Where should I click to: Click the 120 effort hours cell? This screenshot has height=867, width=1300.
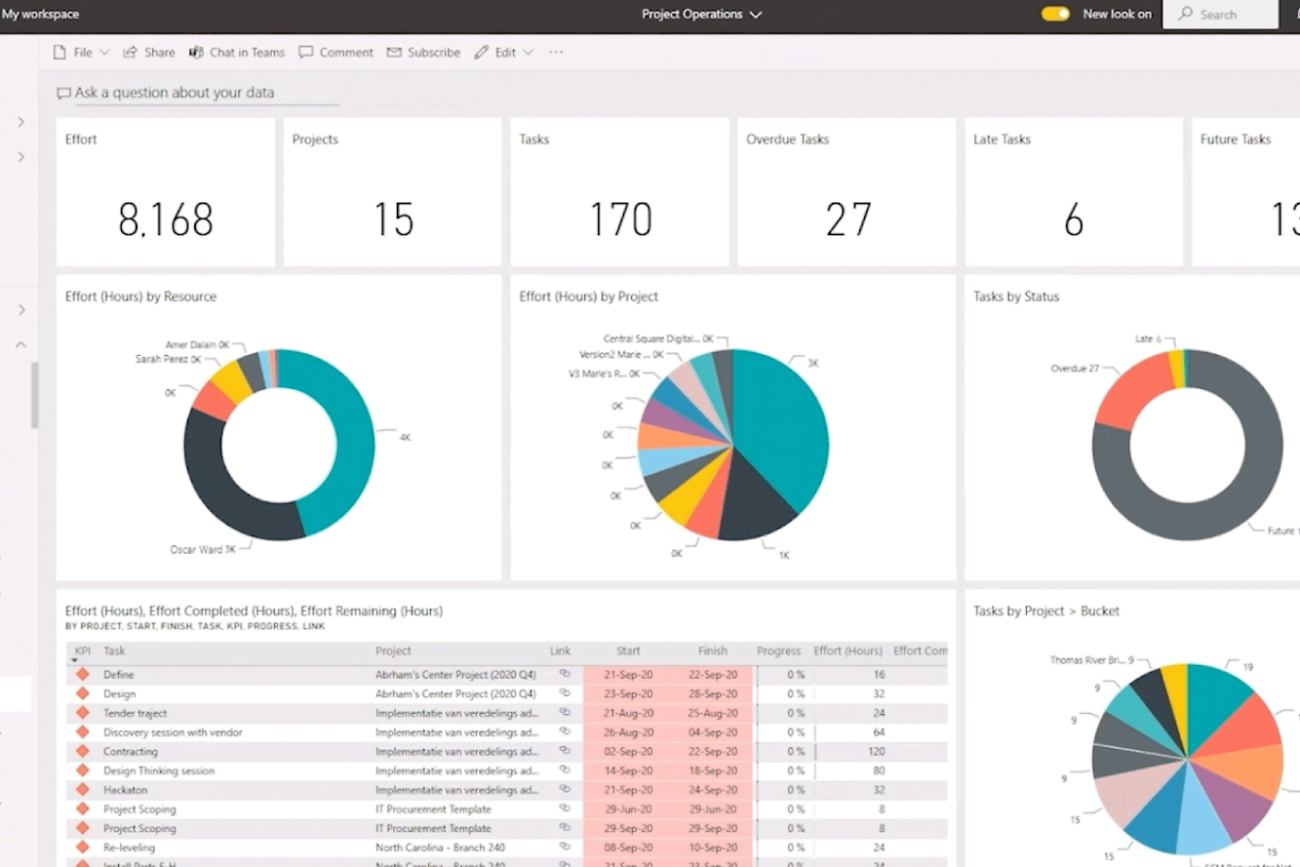876,751
